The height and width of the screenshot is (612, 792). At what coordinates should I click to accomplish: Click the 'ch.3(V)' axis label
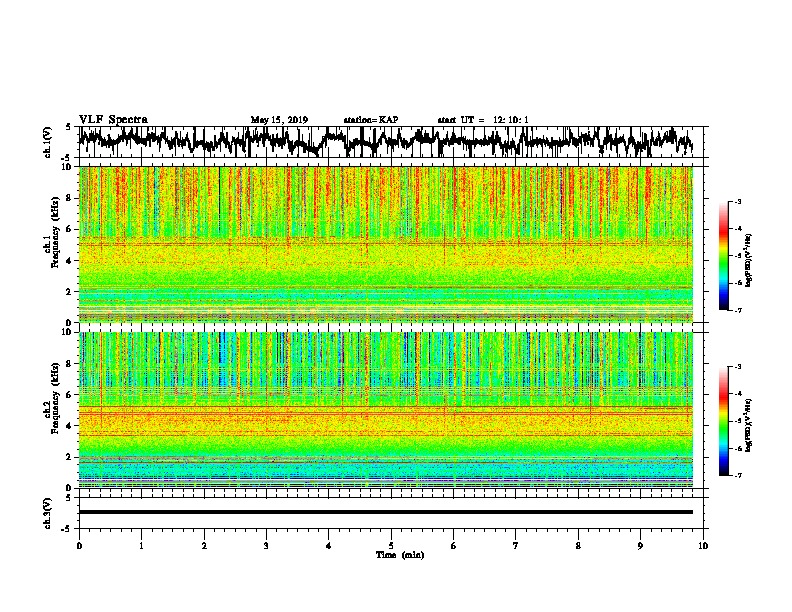(x=48, y=513)
